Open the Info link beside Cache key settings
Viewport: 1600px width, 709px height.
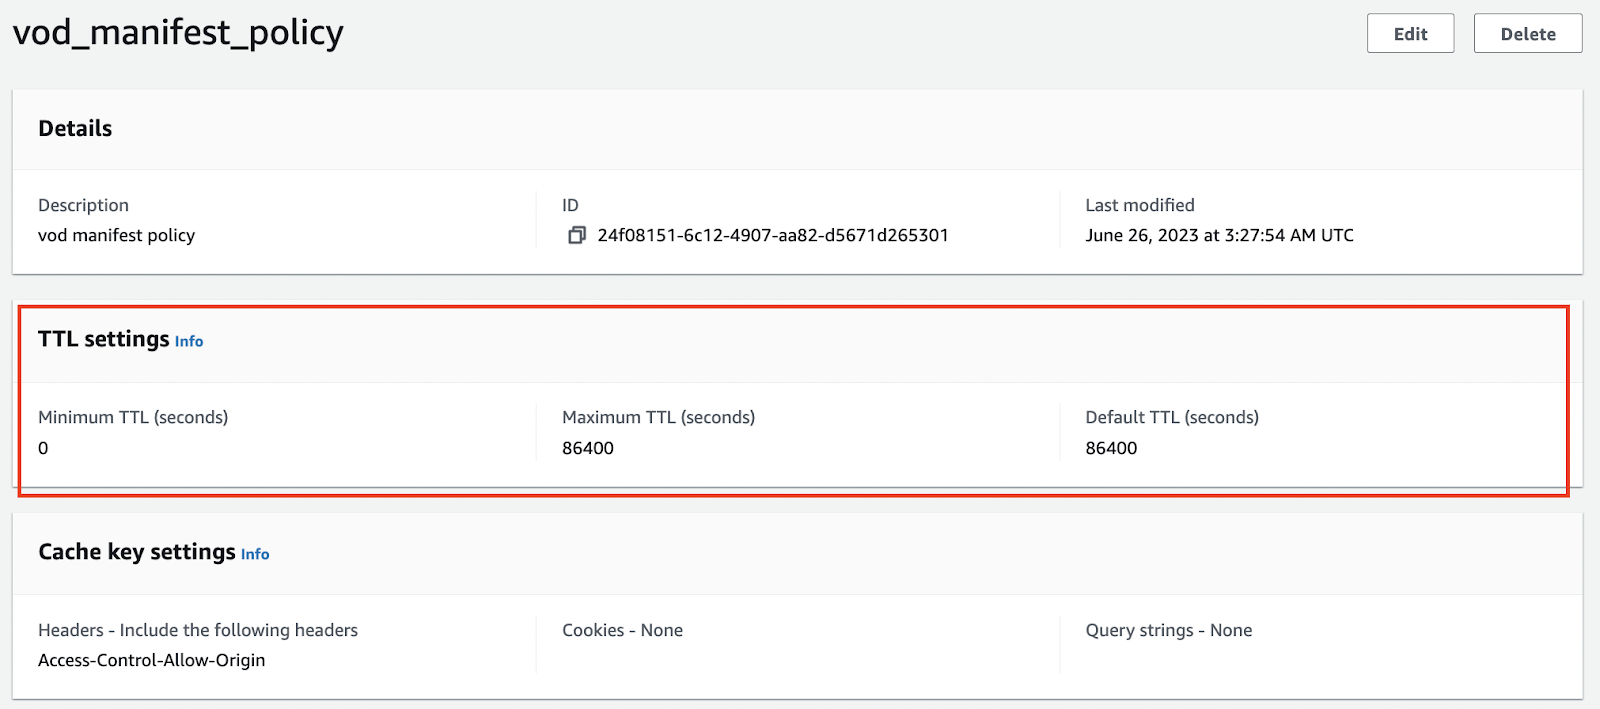[x=255, y=555]
